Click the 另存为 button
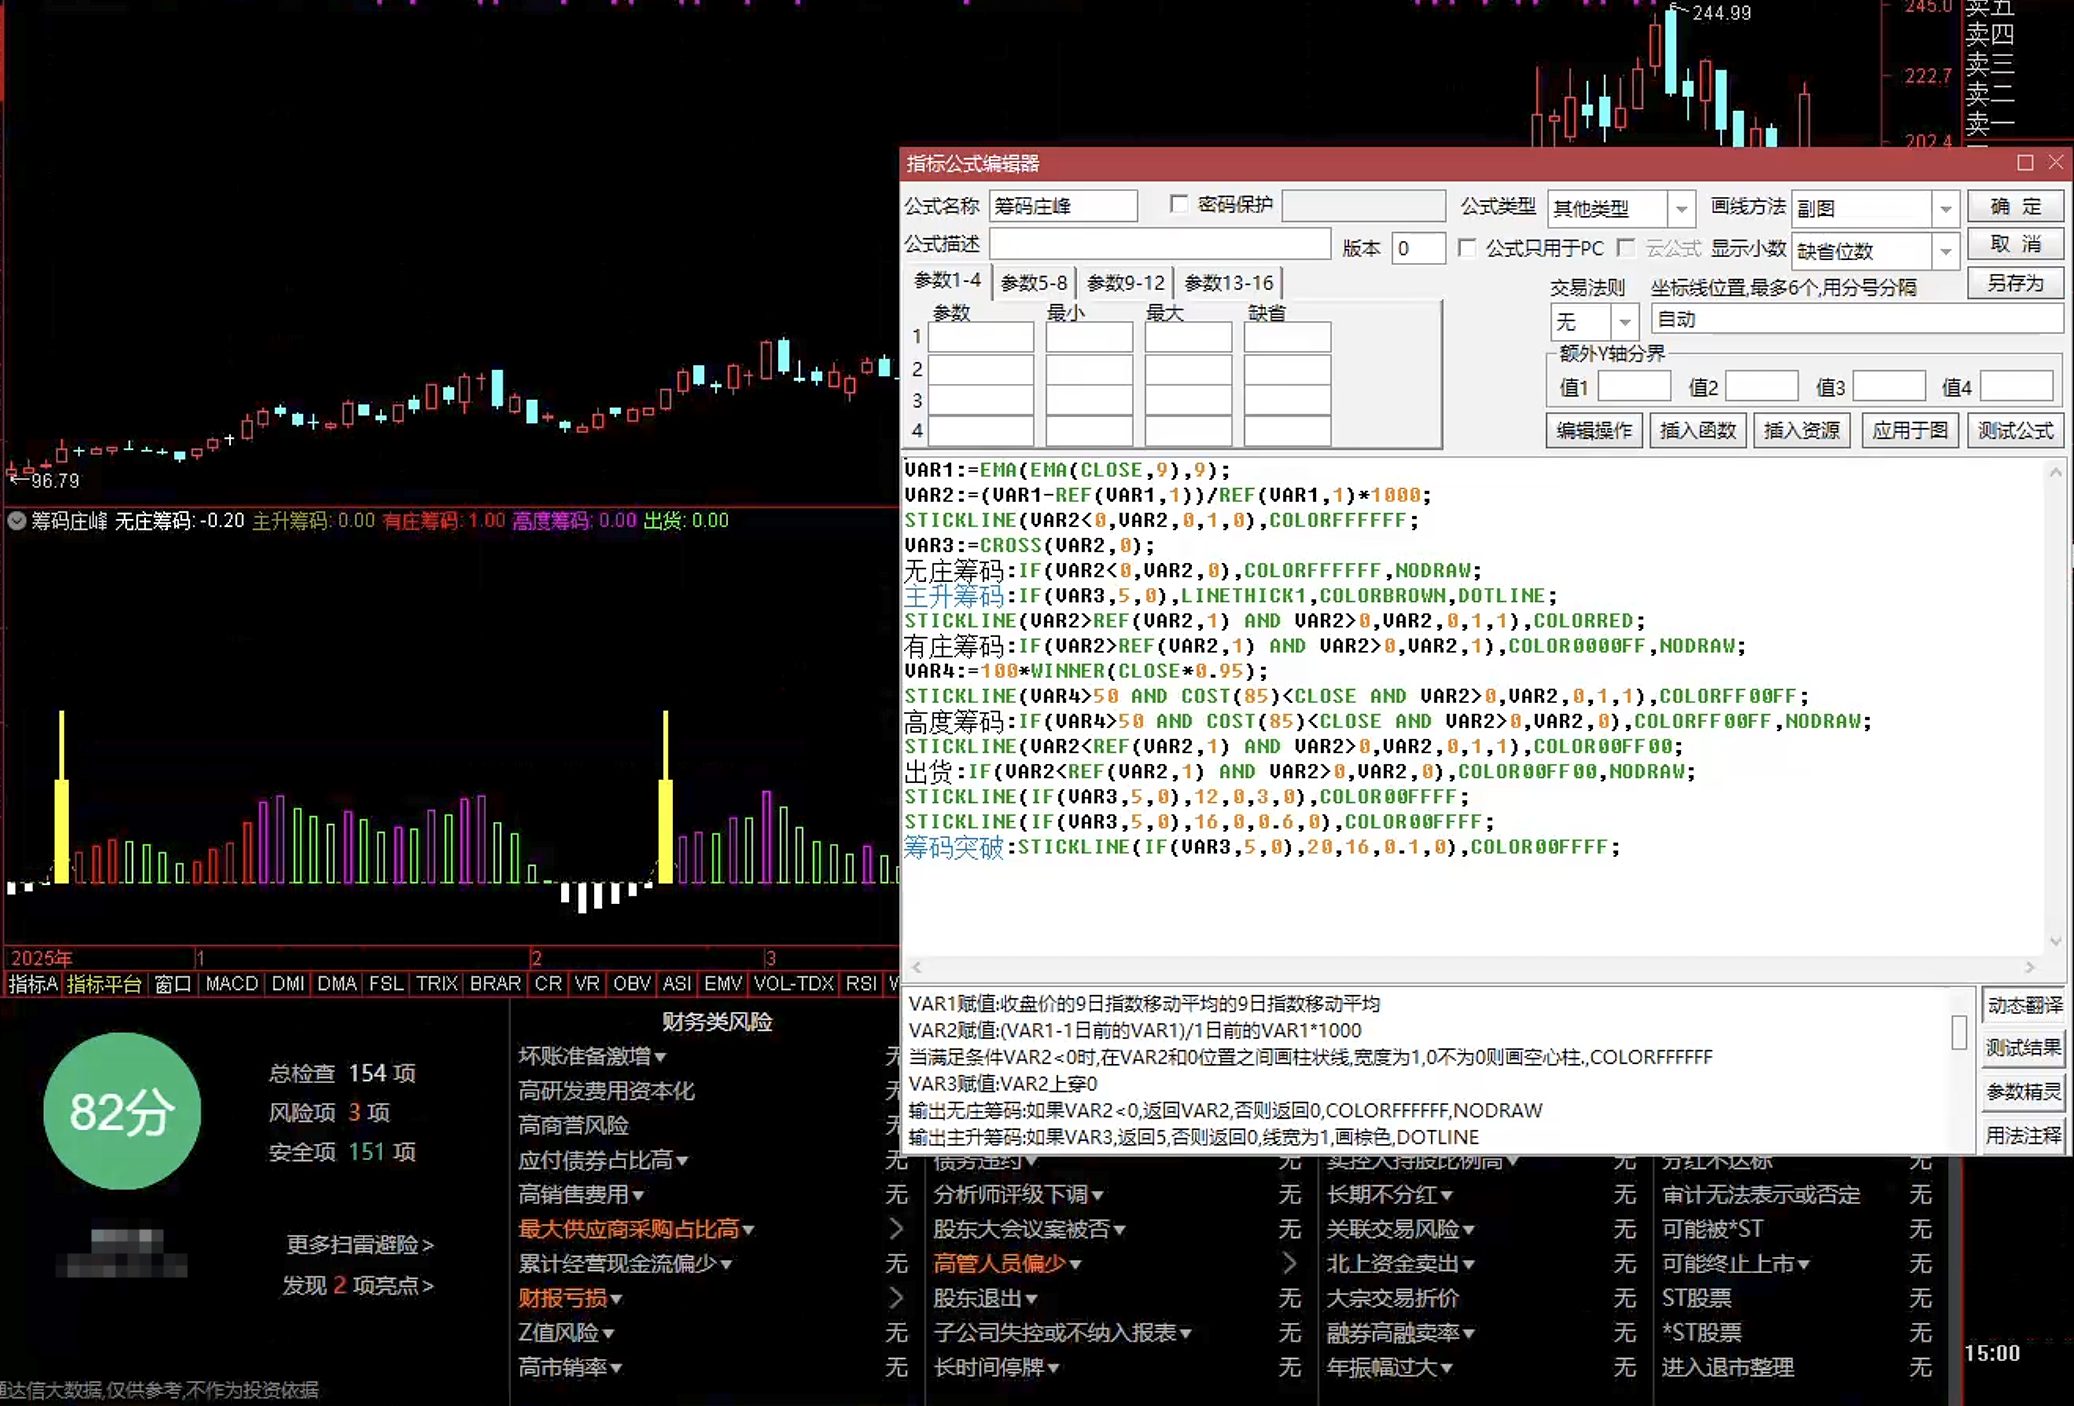 pyautogui.click(x=2015, y=283)
